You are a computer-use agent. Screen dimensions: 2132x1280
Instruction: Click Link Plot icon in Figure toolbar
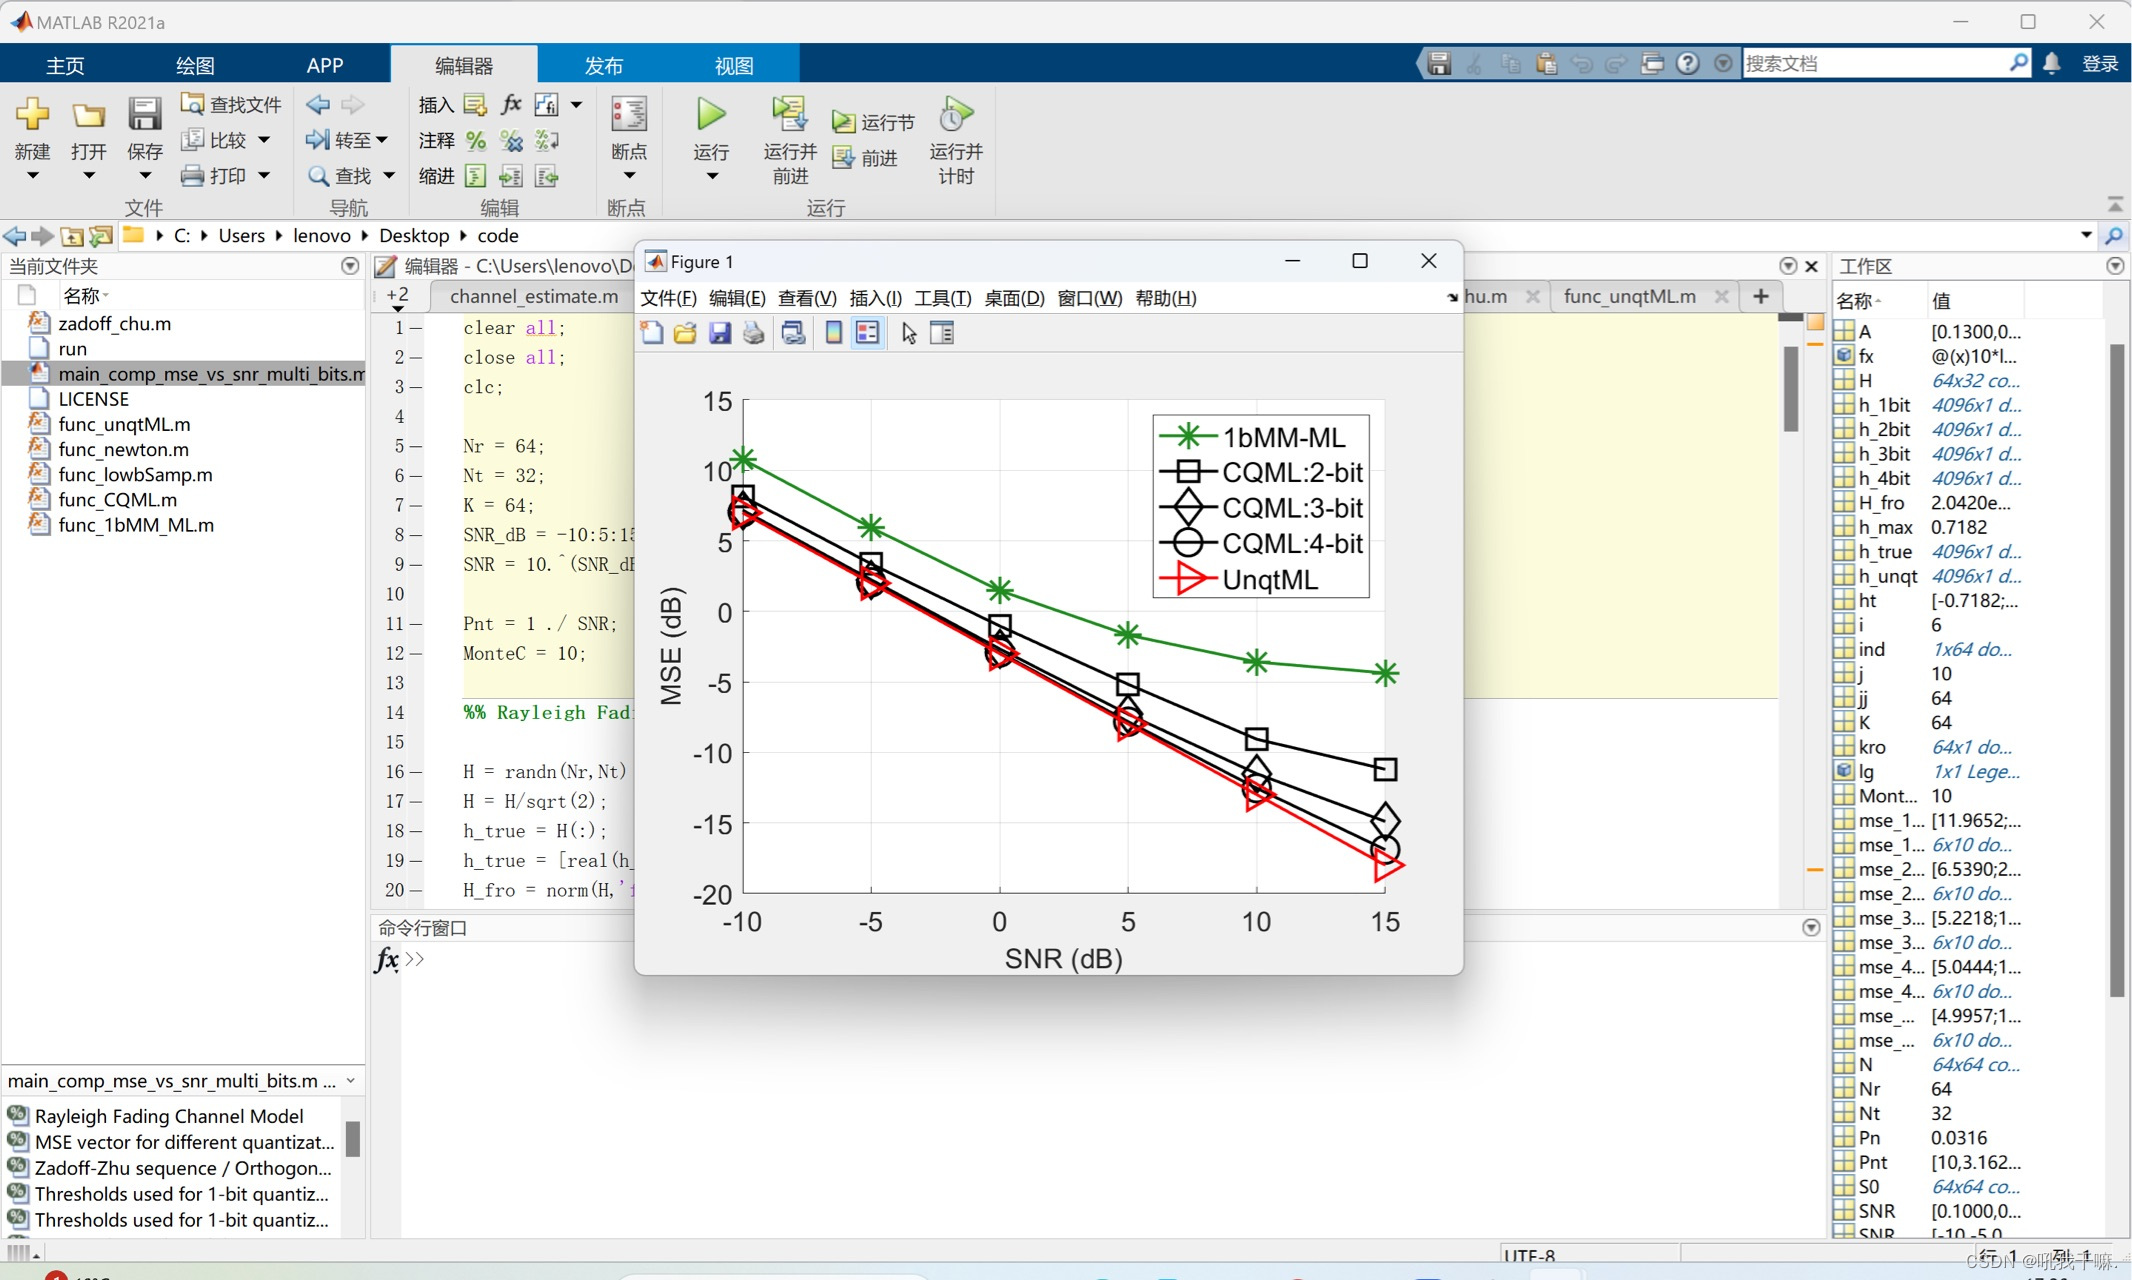pos(793,333)
